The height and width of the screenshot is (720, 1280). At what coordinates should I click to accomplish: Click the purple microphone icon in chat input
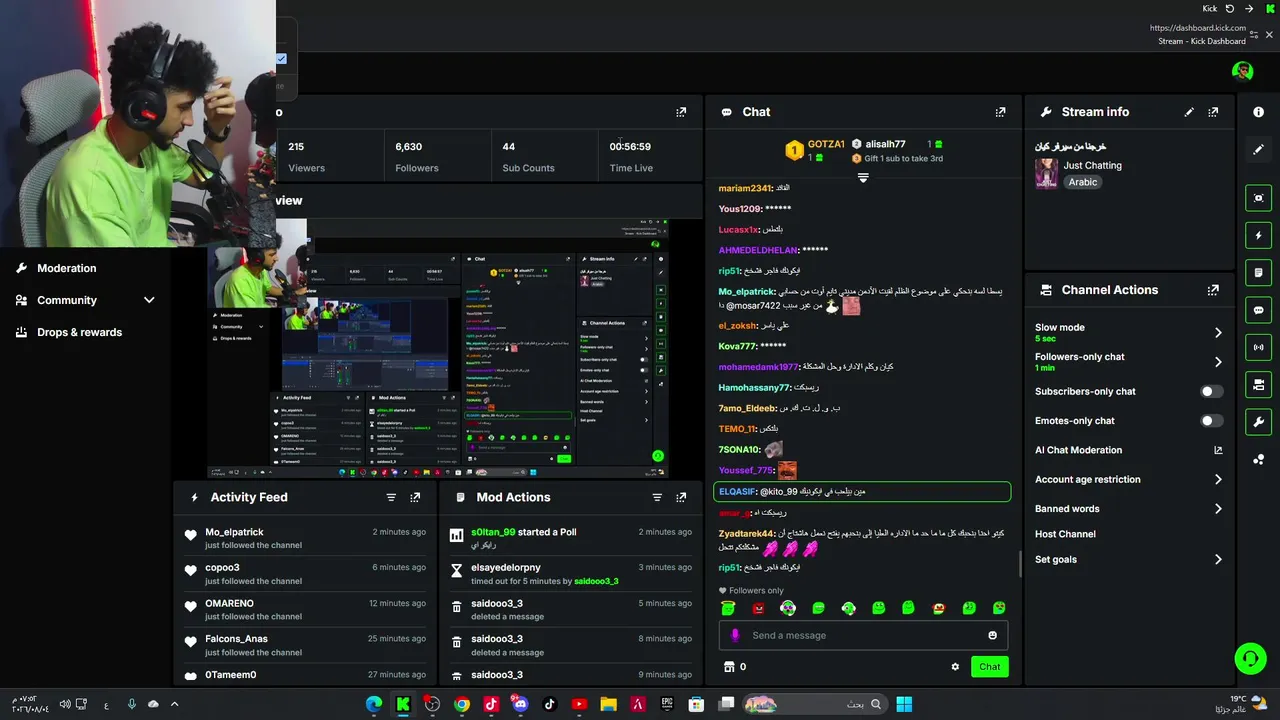pyautogui.click(x=735, y=635)
